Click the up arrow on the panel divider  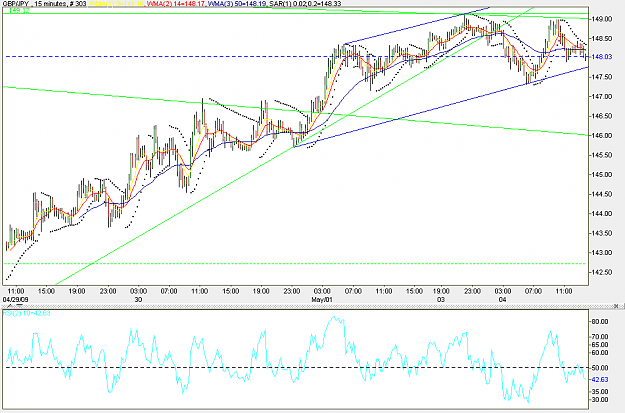pyautogui.click(x=10, y=306)
